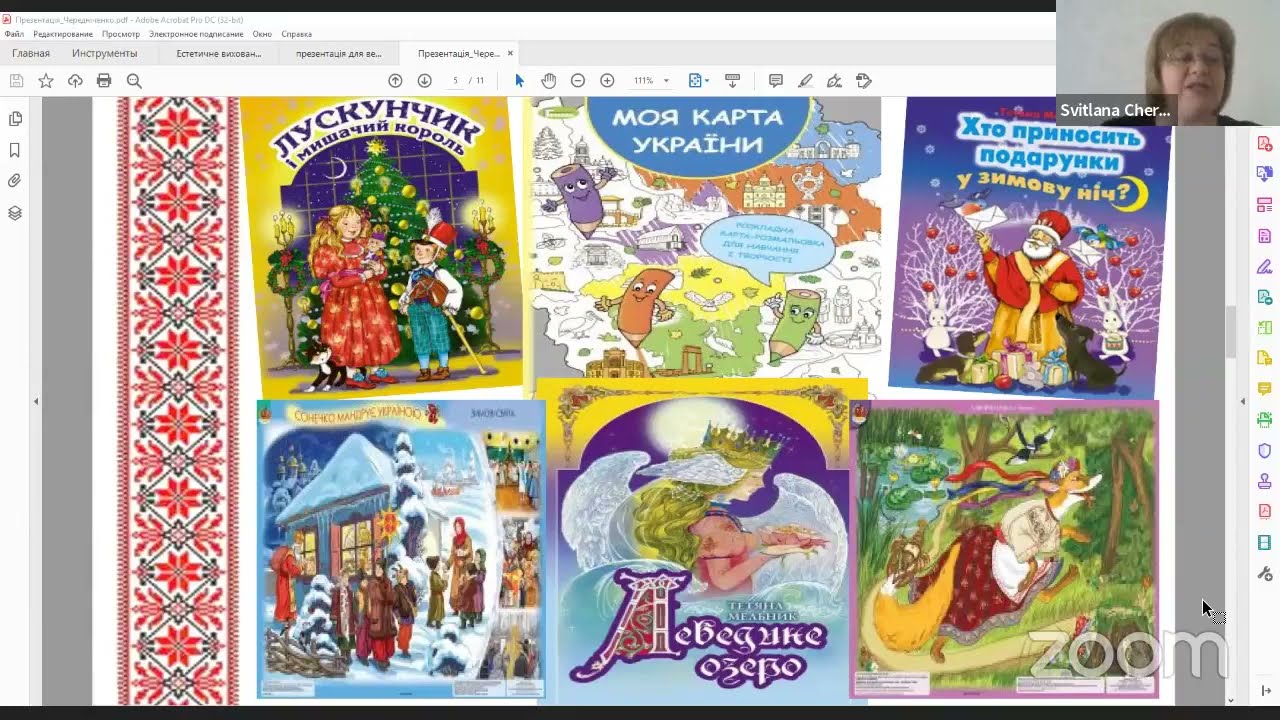Open the Compare Files tool
1280x720 pixels.
coord(1265,328)
